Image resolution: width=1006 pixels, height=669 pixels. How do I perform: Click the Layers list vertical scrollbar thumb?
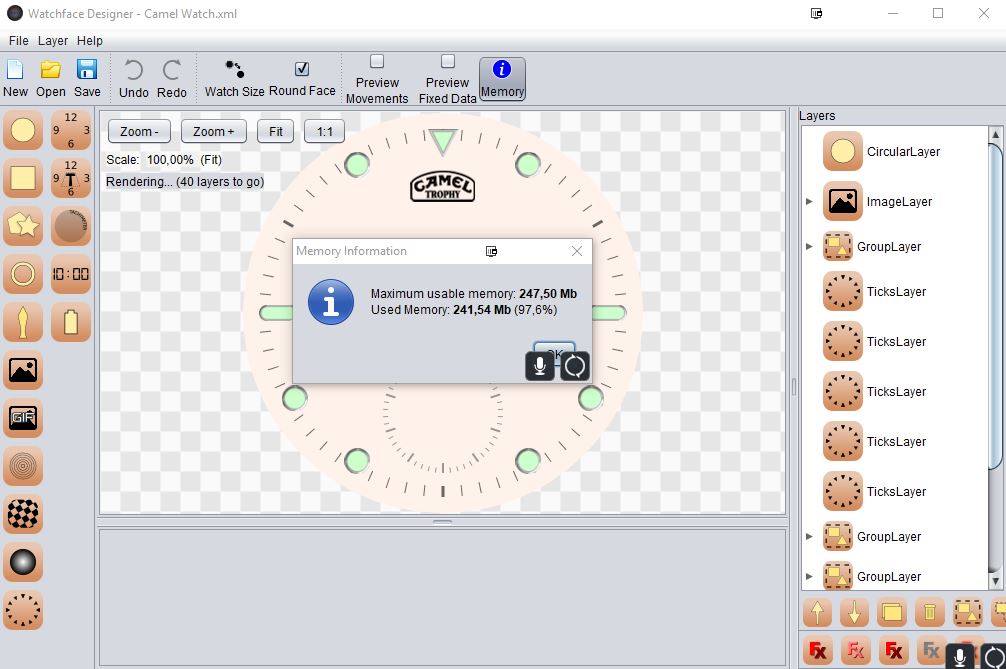click(996, 306)
